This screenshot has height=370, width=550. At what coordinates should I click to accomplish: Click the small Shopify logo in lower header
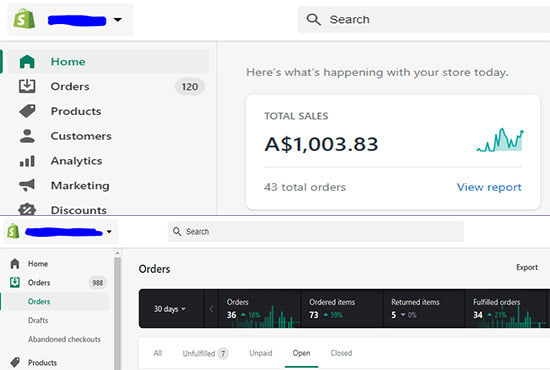tap(13, 231)
